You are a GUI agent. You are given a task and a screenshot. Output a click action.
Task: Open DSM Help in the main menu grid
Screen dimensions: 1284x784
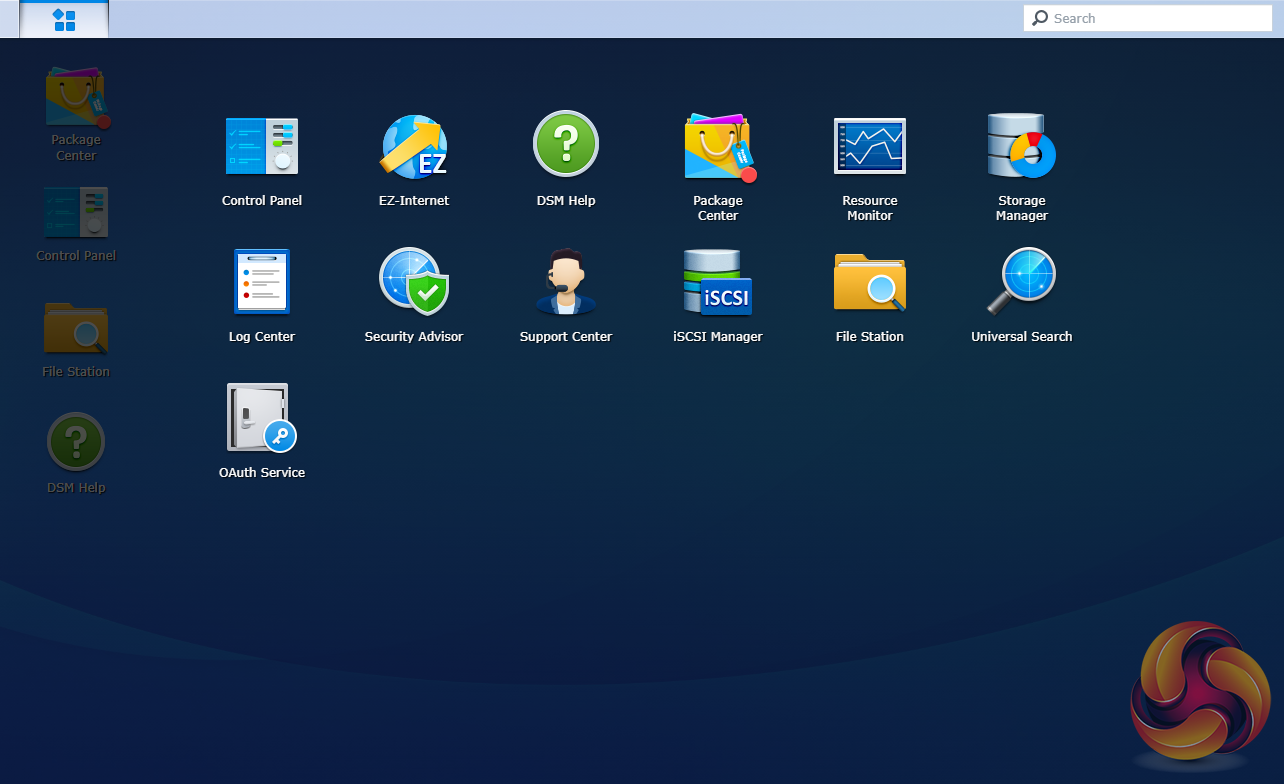[x=565, y=145]
